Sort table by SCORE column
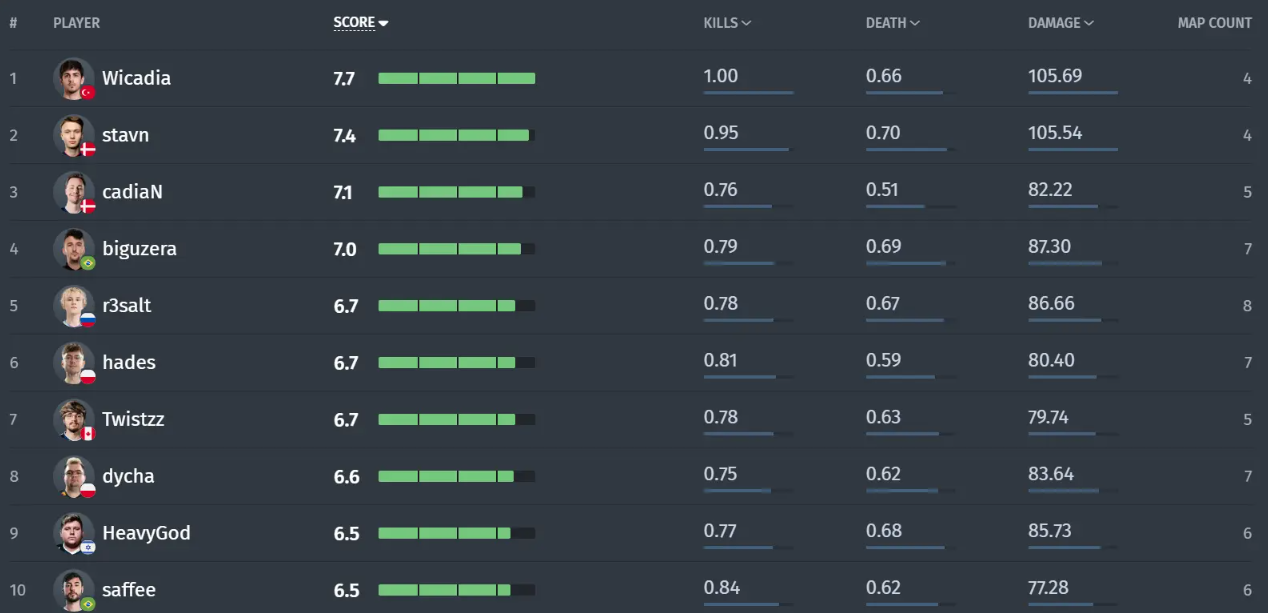This screenshot has width=1268, height=613. 360,23
